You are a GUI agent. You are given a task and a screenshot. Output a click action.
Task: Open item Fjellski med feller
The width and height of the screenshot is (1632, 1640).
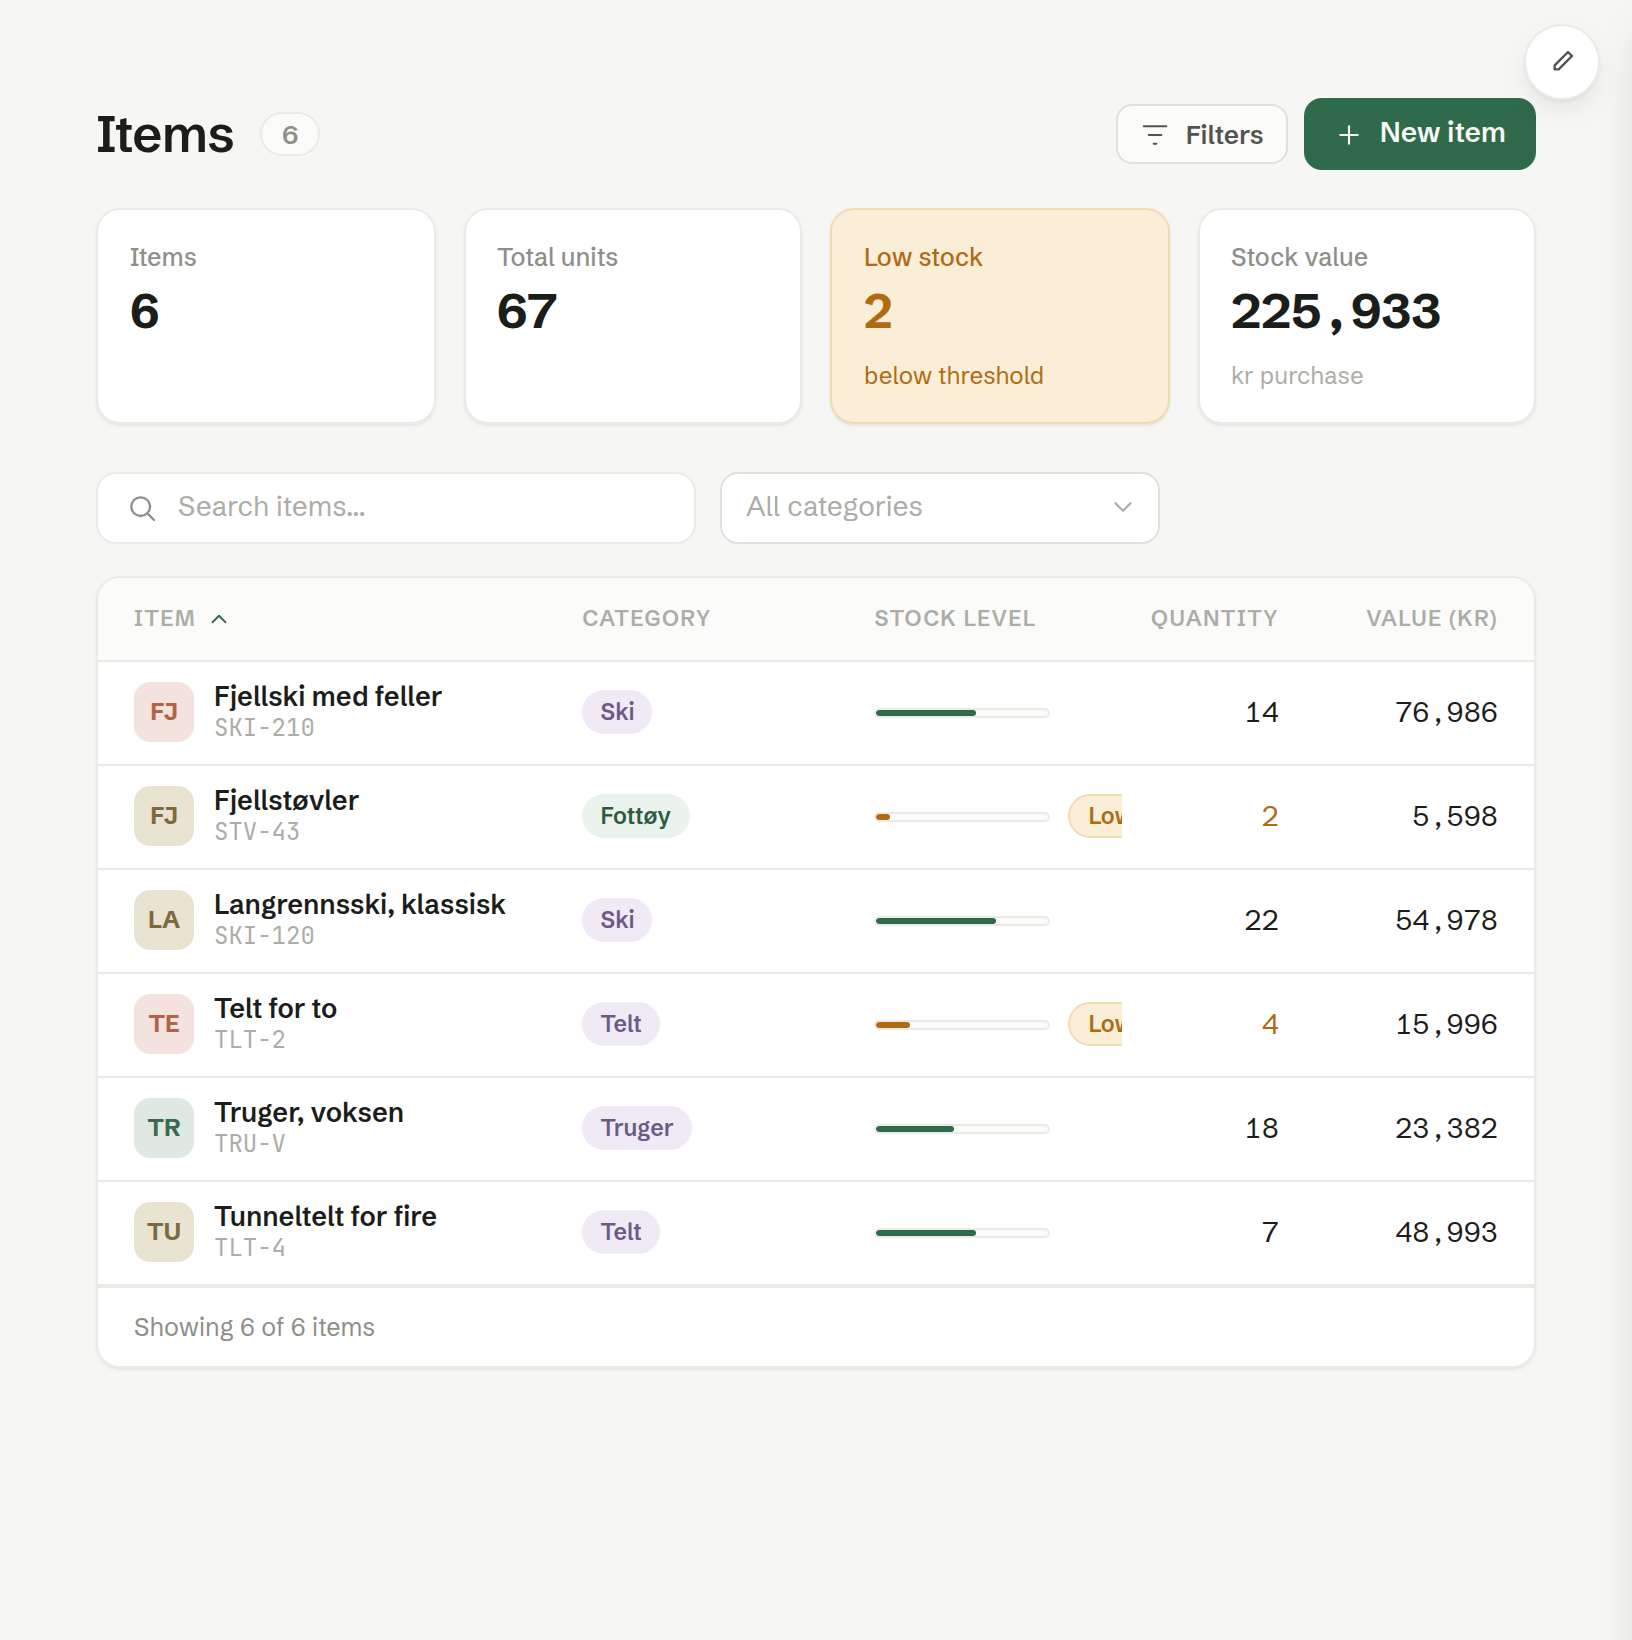328,696
